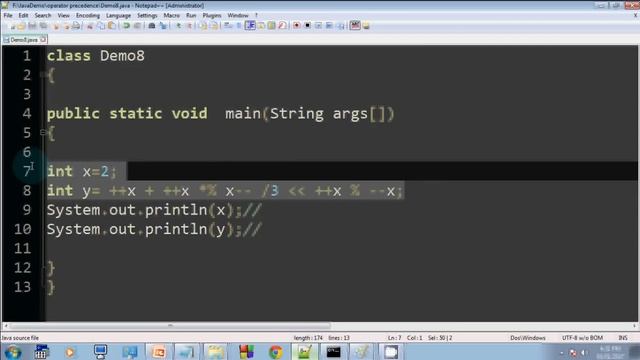
Task: Toggle show all characters
Action: pos(239,26)
